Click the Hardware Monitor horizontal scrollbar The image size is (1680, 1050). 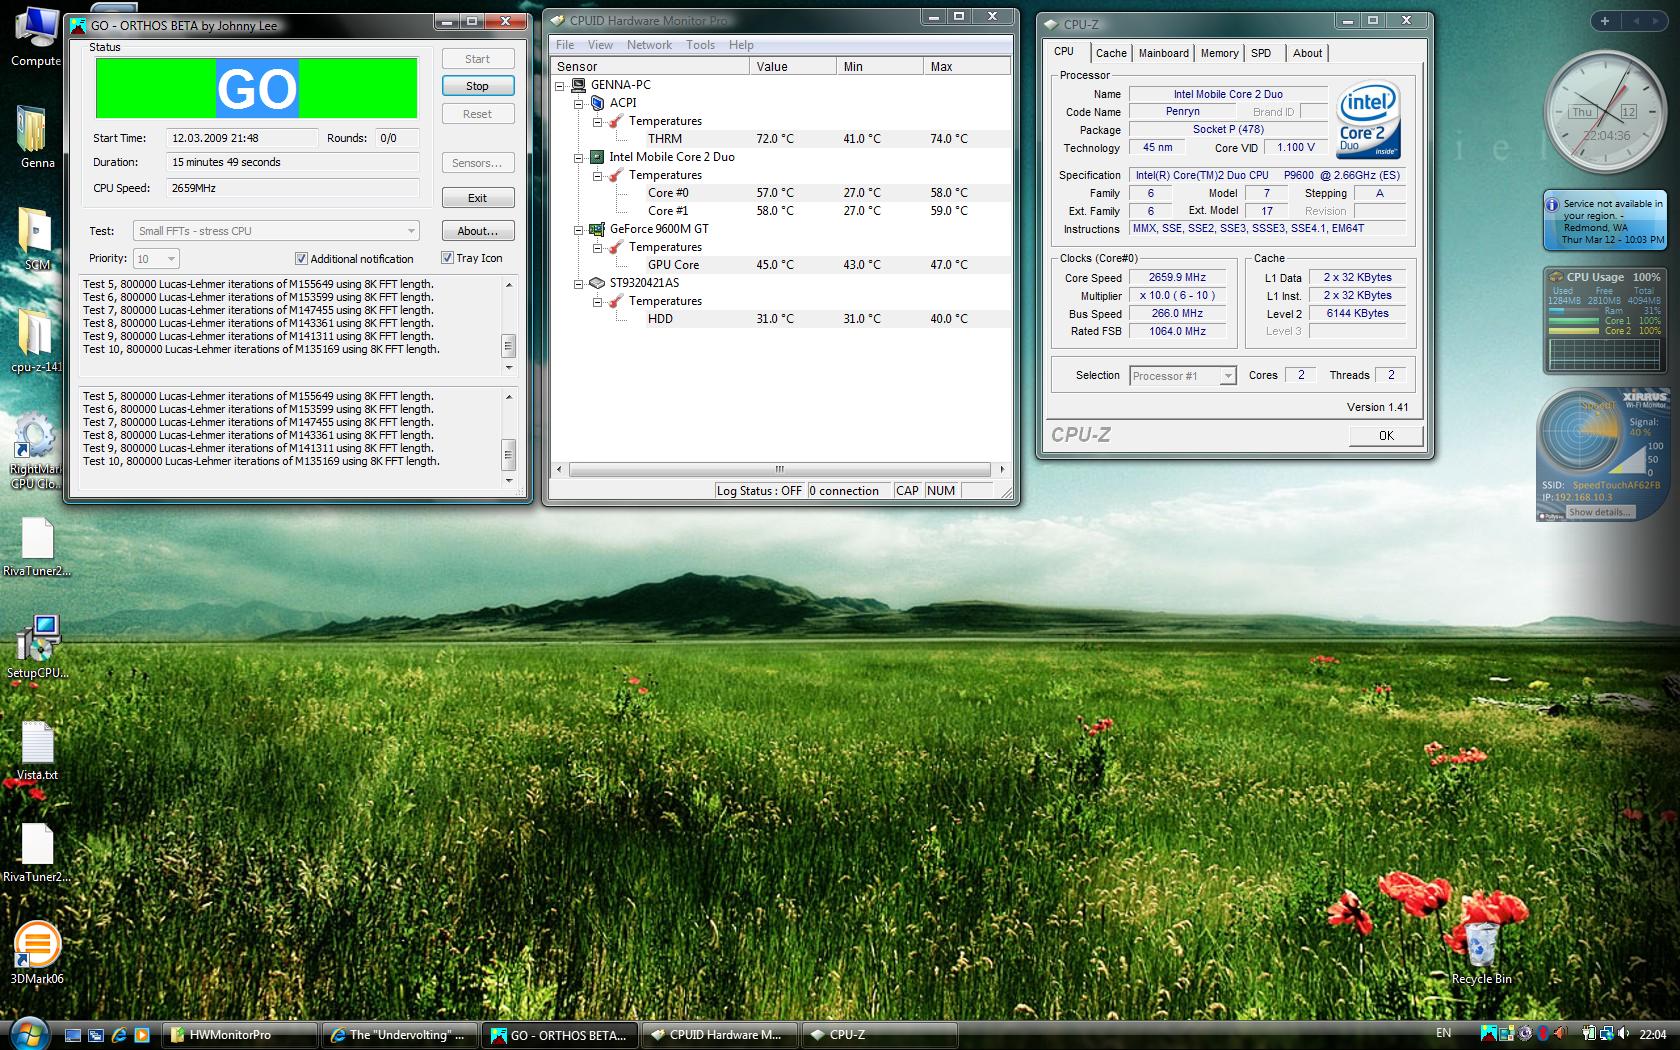tap(779, 469)
